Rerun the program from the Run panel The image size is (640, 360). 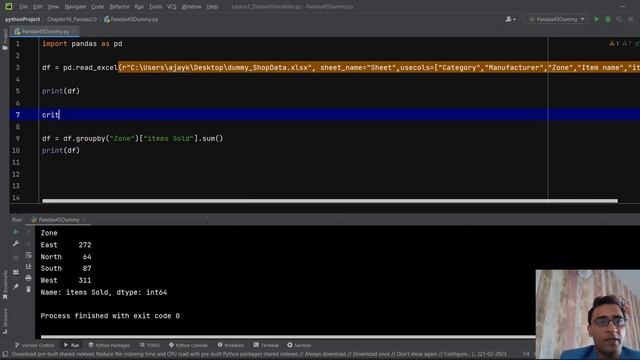click(x=16, y=232)
